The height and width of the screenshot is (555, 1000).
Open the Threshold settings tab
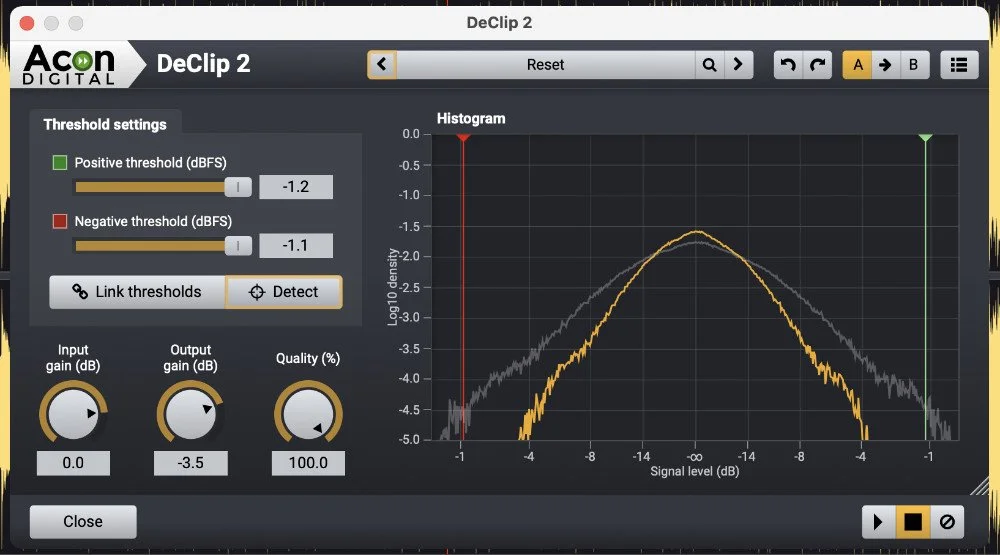105,124
